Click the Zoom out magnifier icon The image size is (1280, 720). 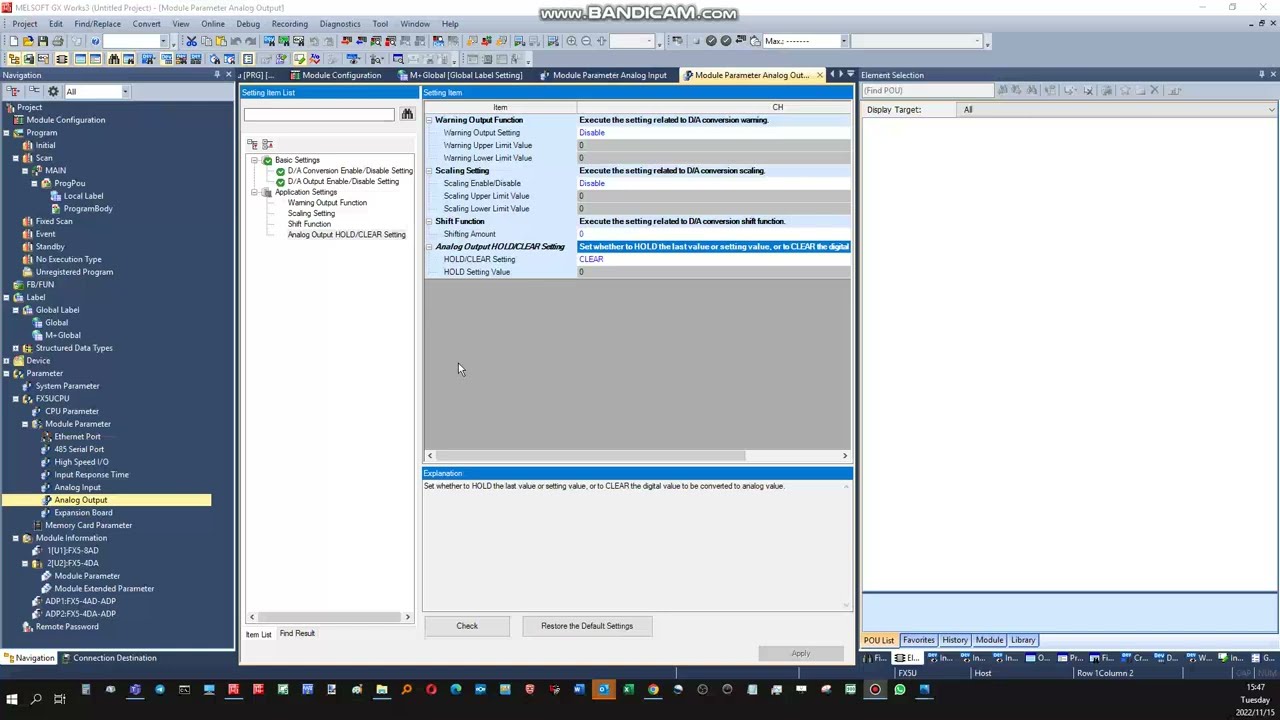point(586,41)
